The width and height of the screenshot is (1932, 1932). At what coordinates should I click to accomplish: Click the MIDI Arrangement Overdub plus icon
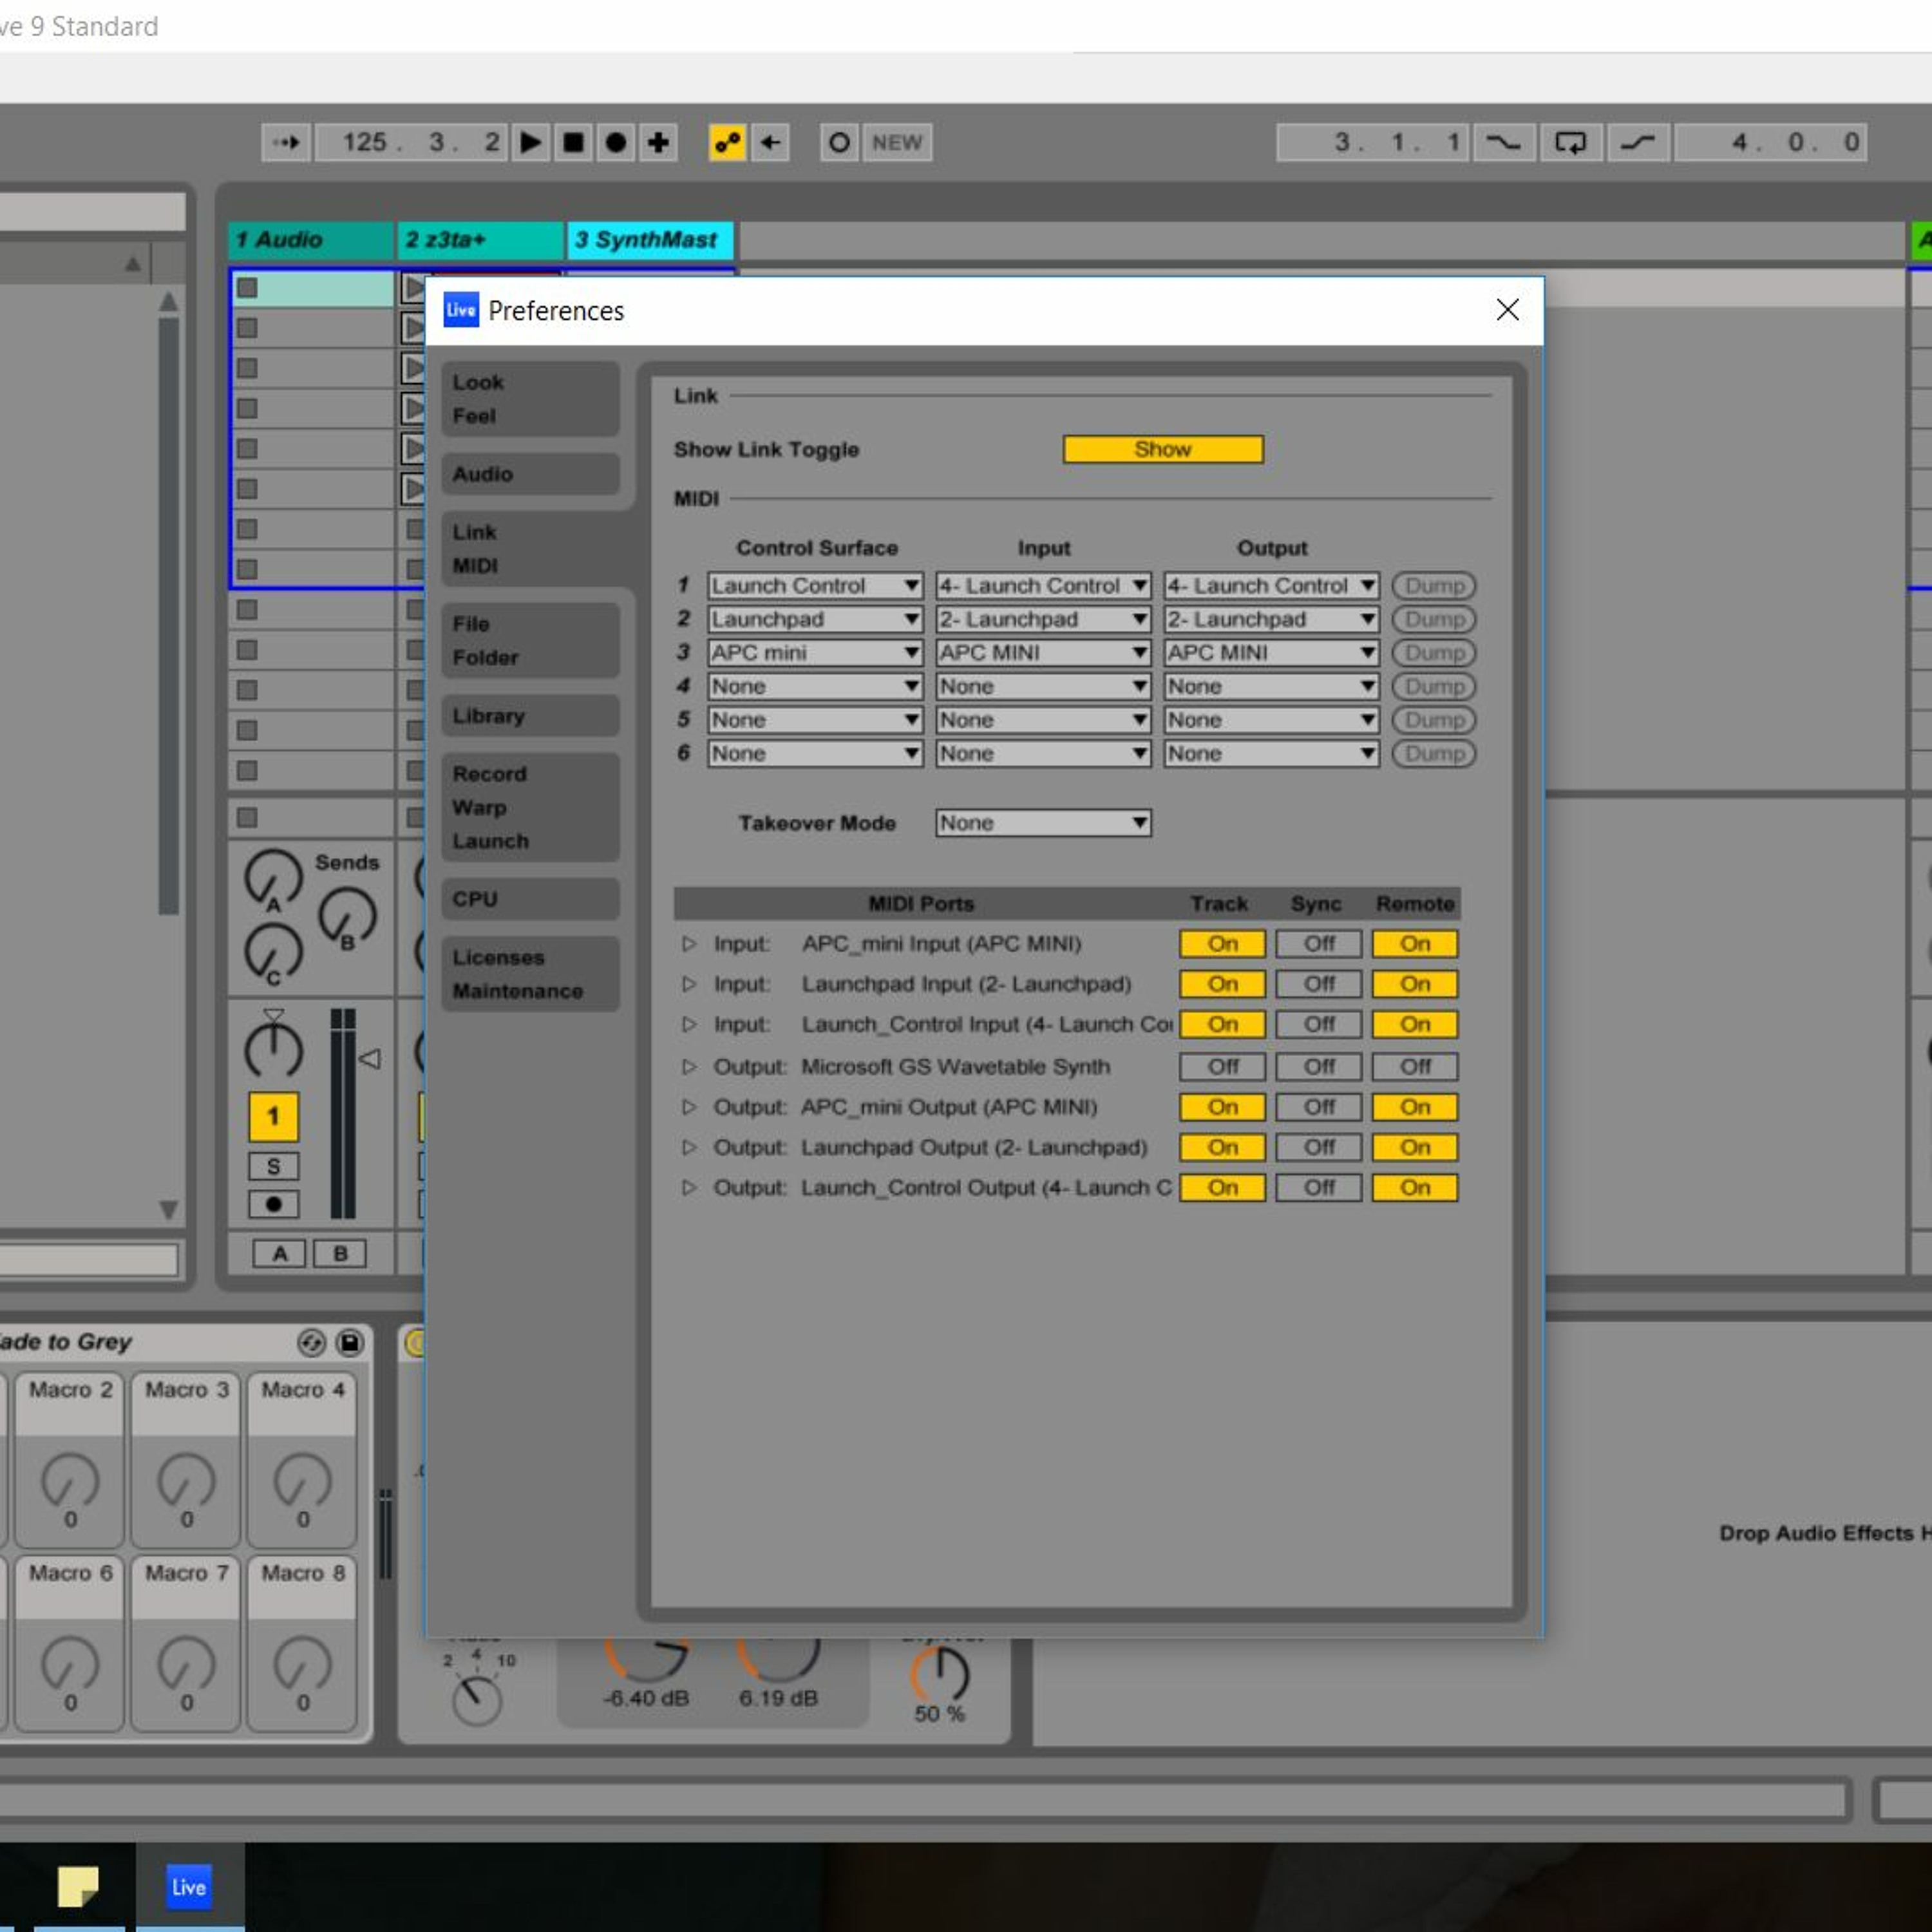point(658,142)
